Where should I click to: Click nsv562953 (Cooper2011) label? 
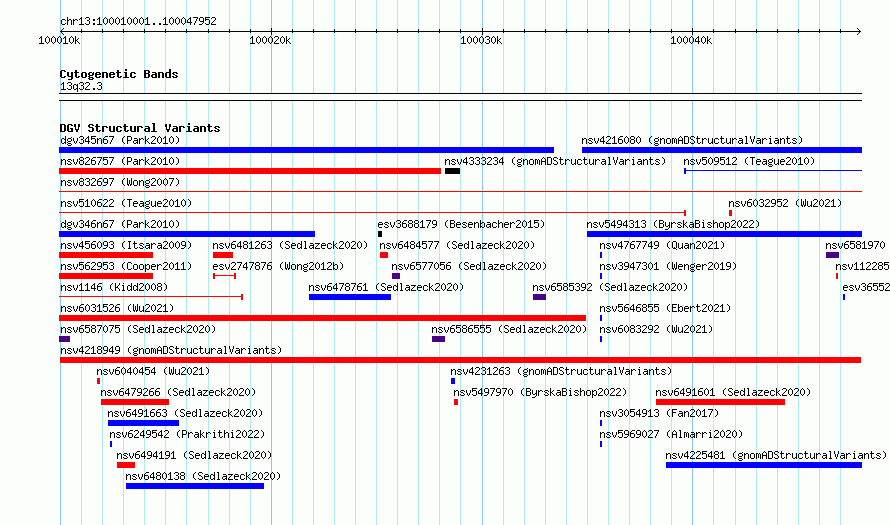click(126, 266)
